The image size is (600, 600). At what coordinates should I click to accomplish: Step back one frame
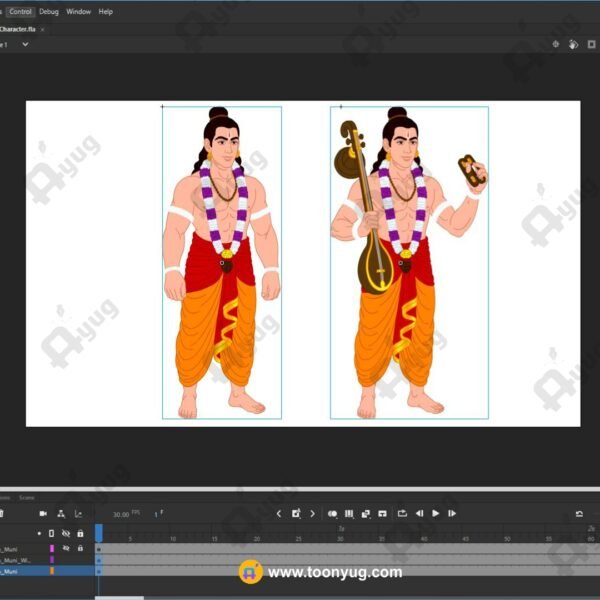[x=419, y=514]
